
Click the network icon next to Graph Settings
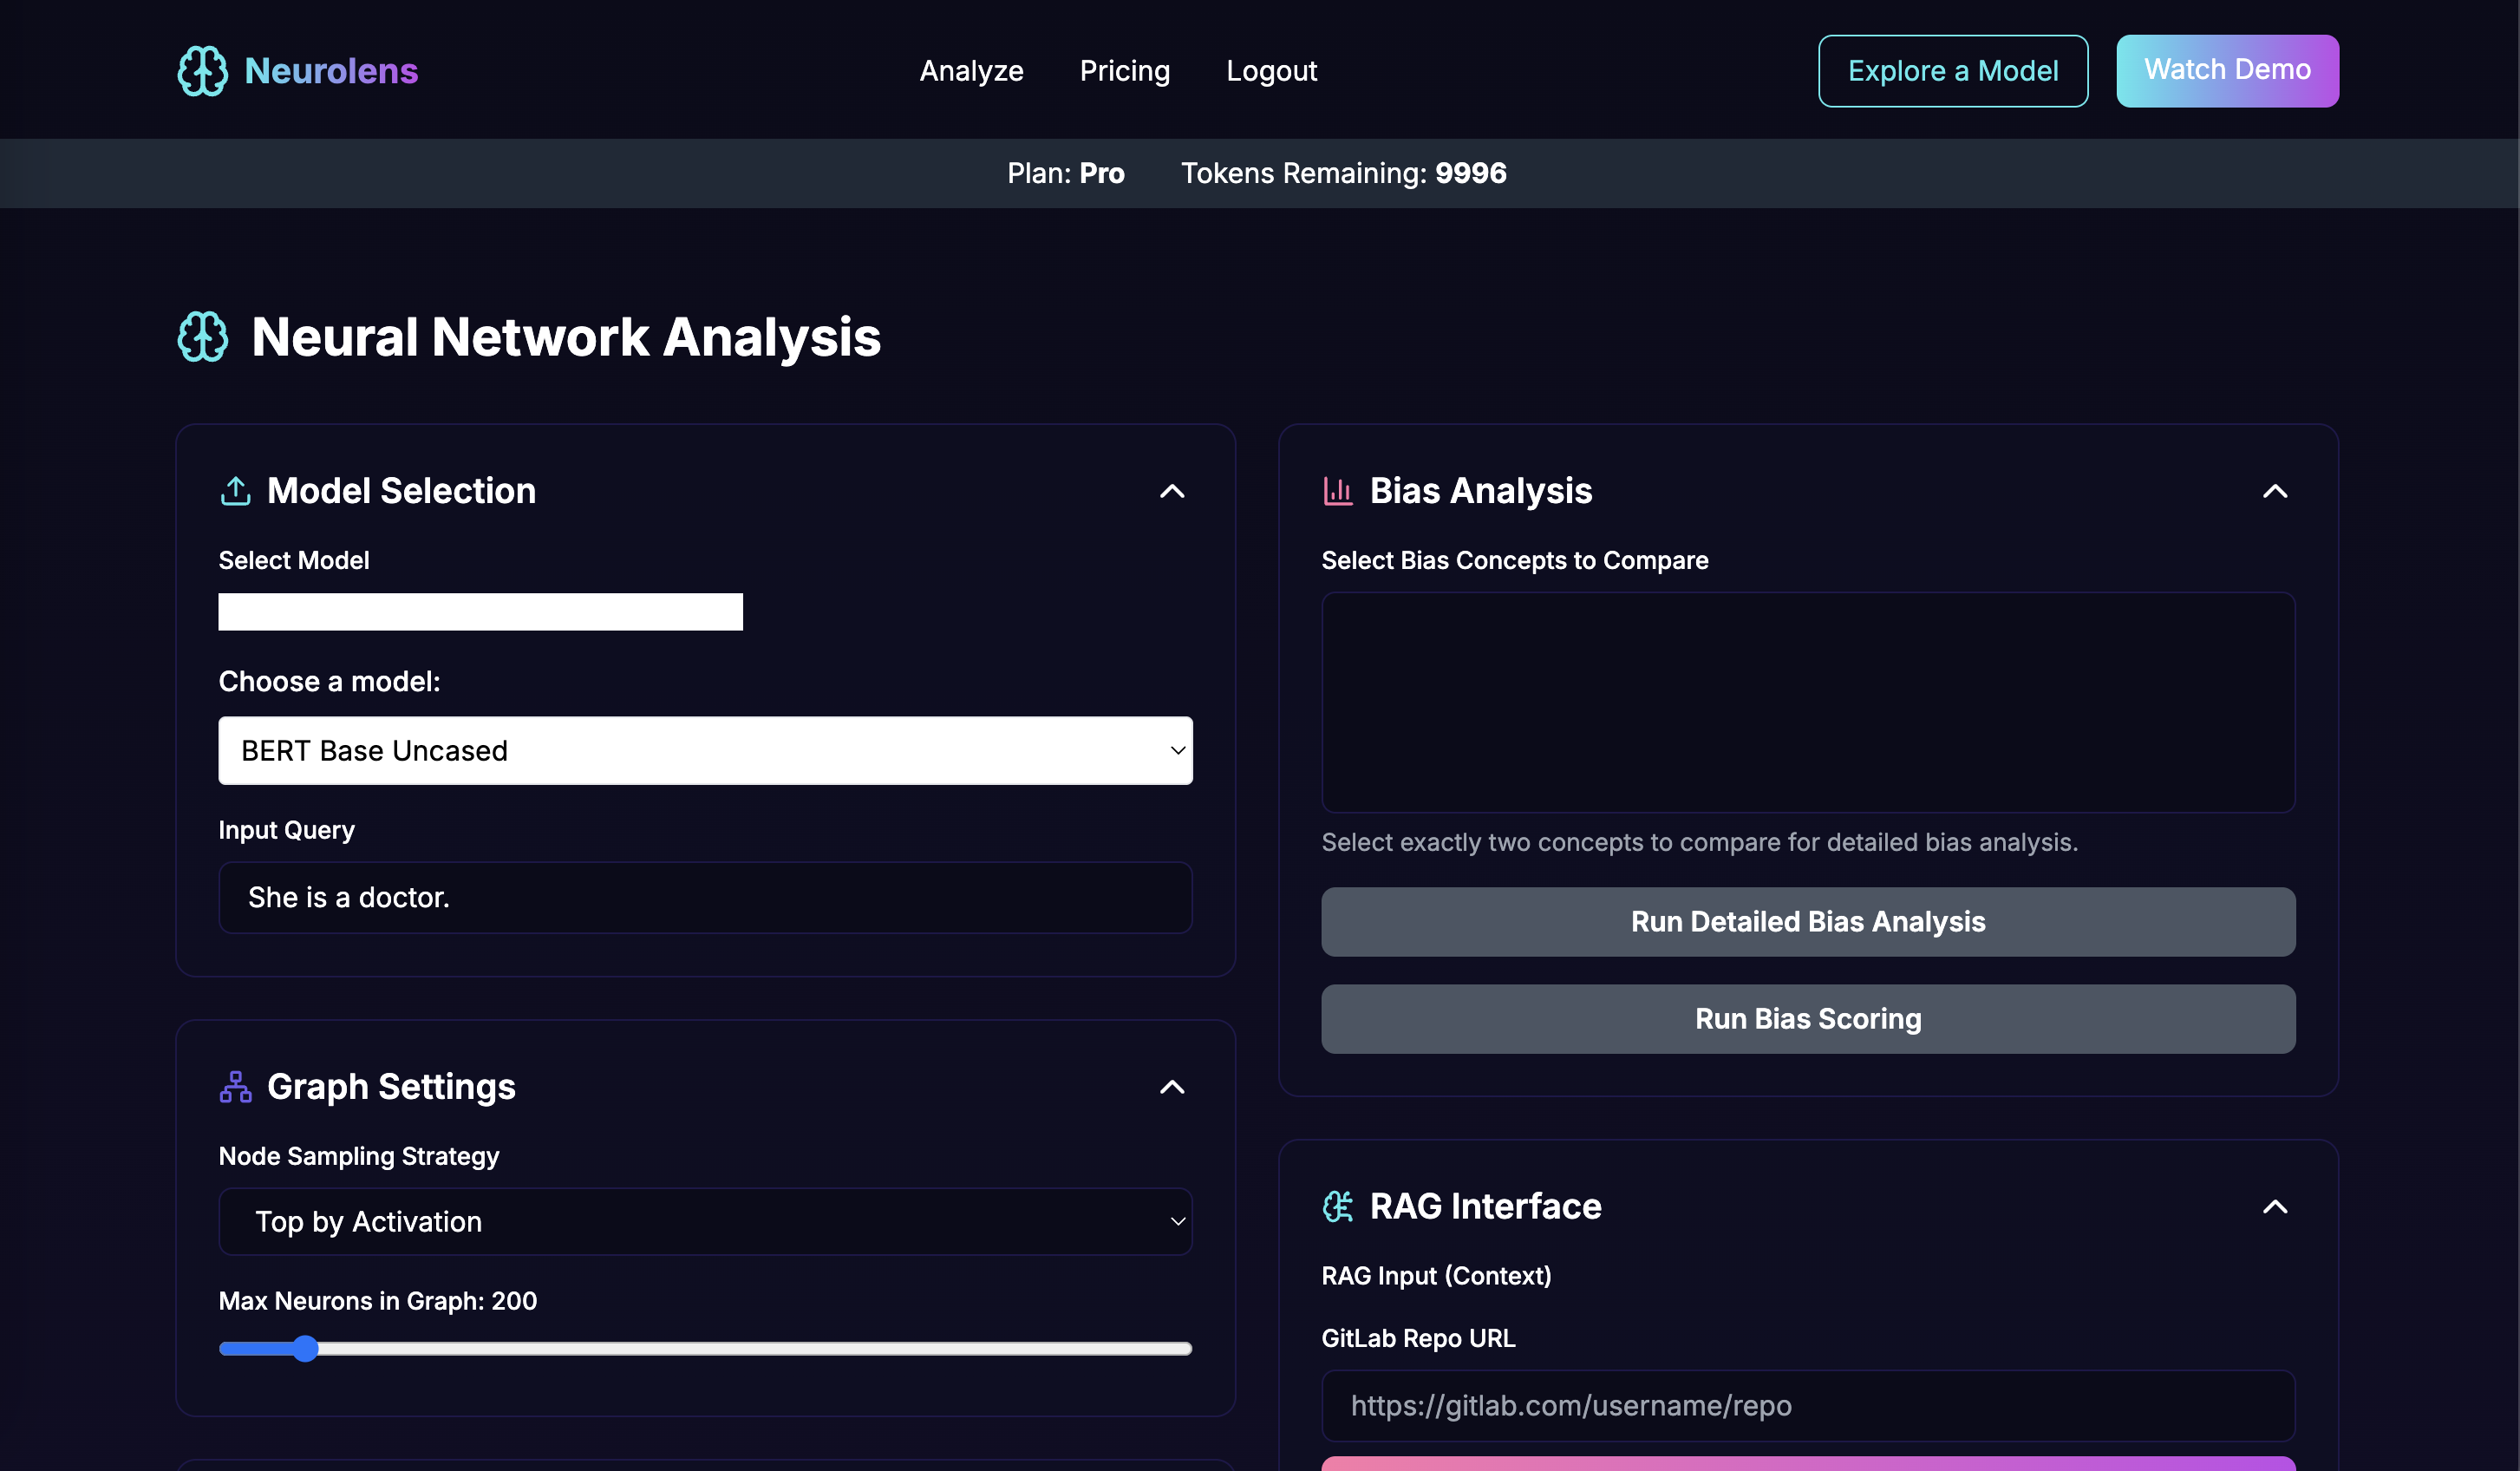coord(235,1087)
